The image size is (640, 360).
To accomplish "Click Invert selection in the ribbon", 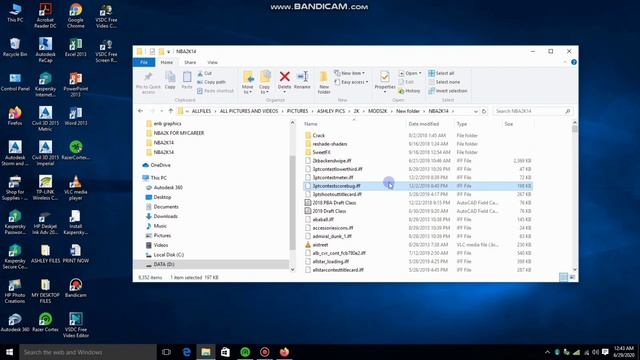I will coord(448,91).
